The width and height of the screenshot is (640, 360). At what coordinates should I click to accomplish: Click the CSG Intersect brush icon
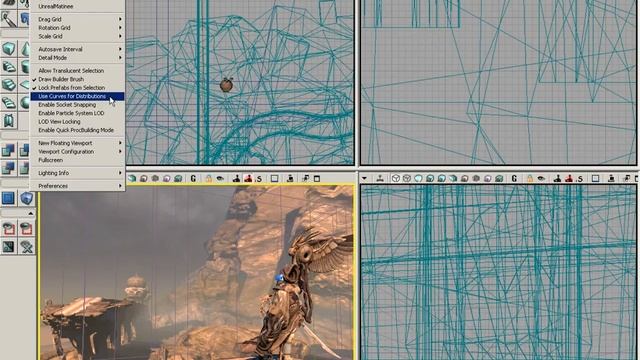[8, 168]
